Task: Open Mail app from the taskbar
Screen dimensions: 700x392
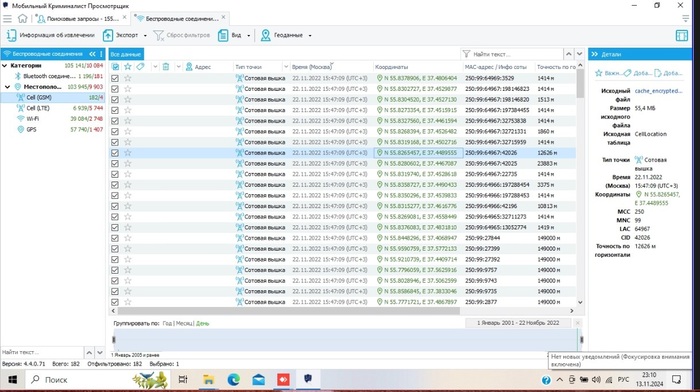Action: [258, 380]
